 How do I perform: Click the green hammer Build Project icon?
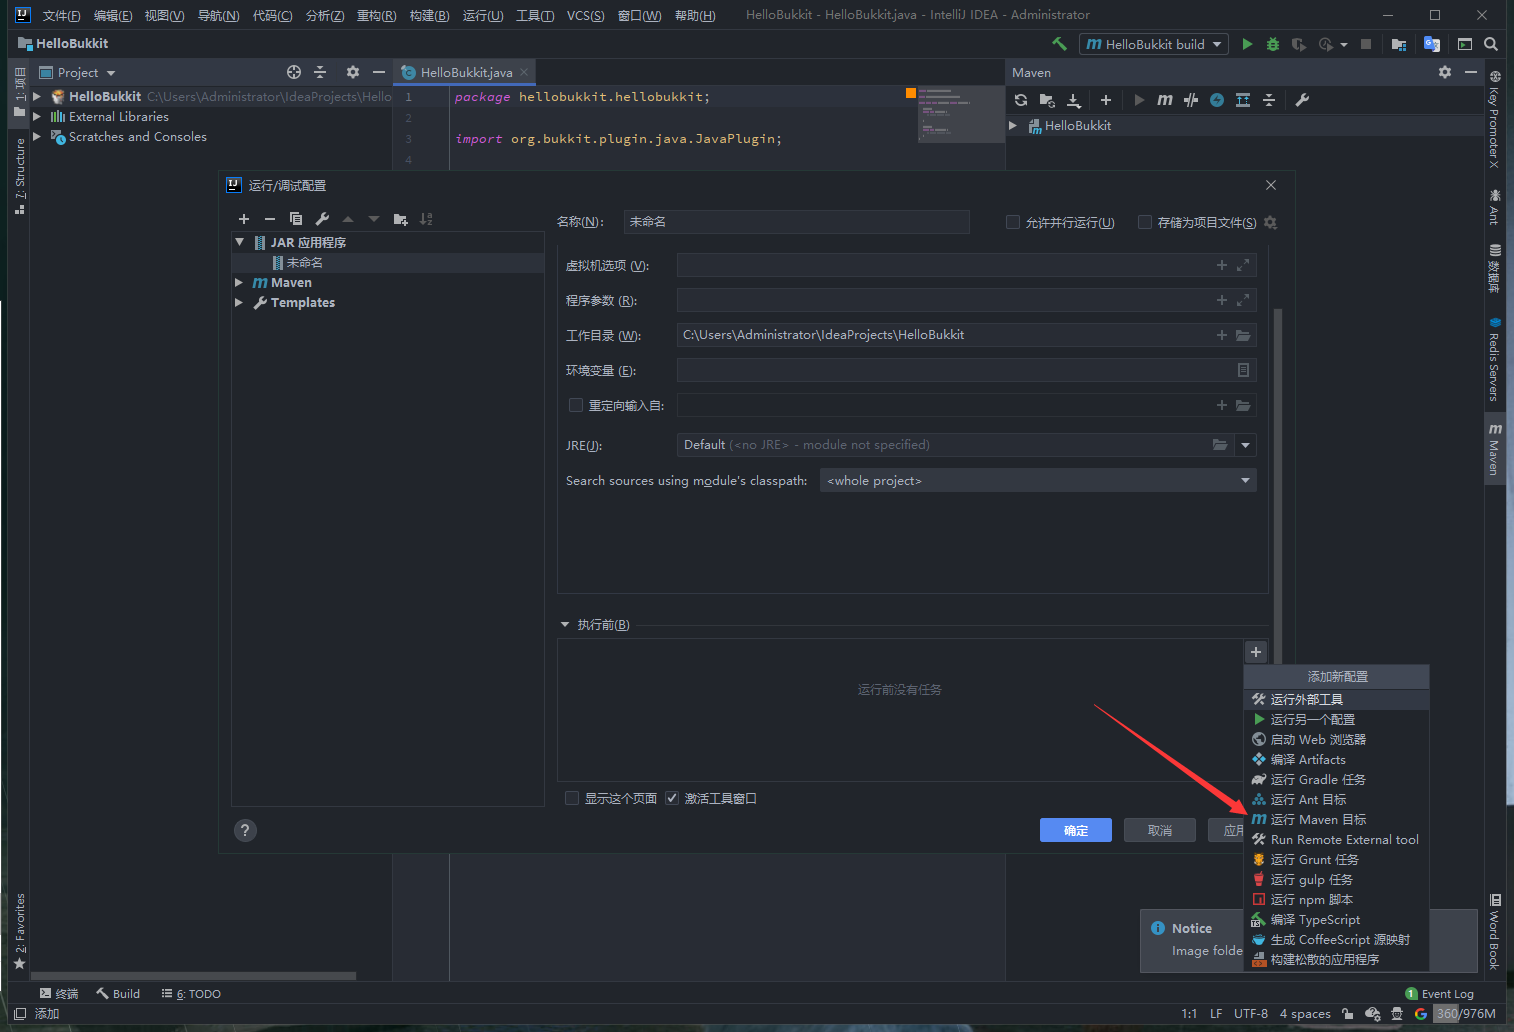[1059, 44]
